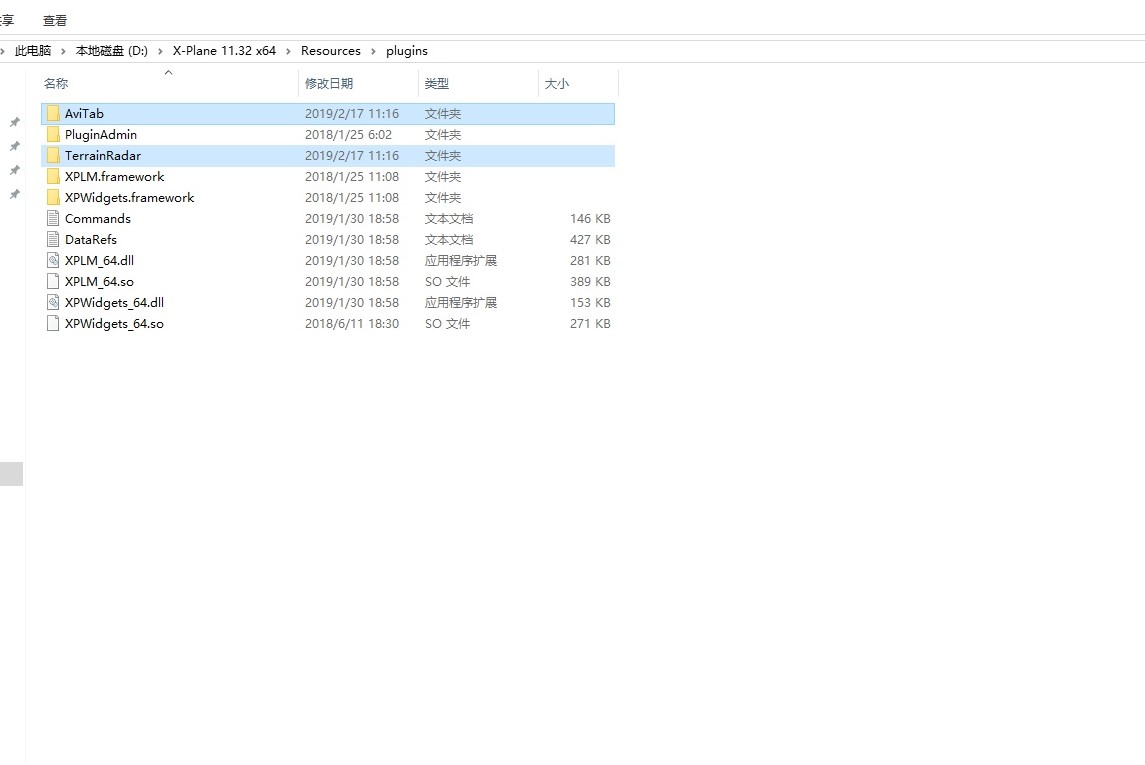Click the XPWidgets_64.dll file icon
The width and height of the screenshot is (1145, 765).
53,303
